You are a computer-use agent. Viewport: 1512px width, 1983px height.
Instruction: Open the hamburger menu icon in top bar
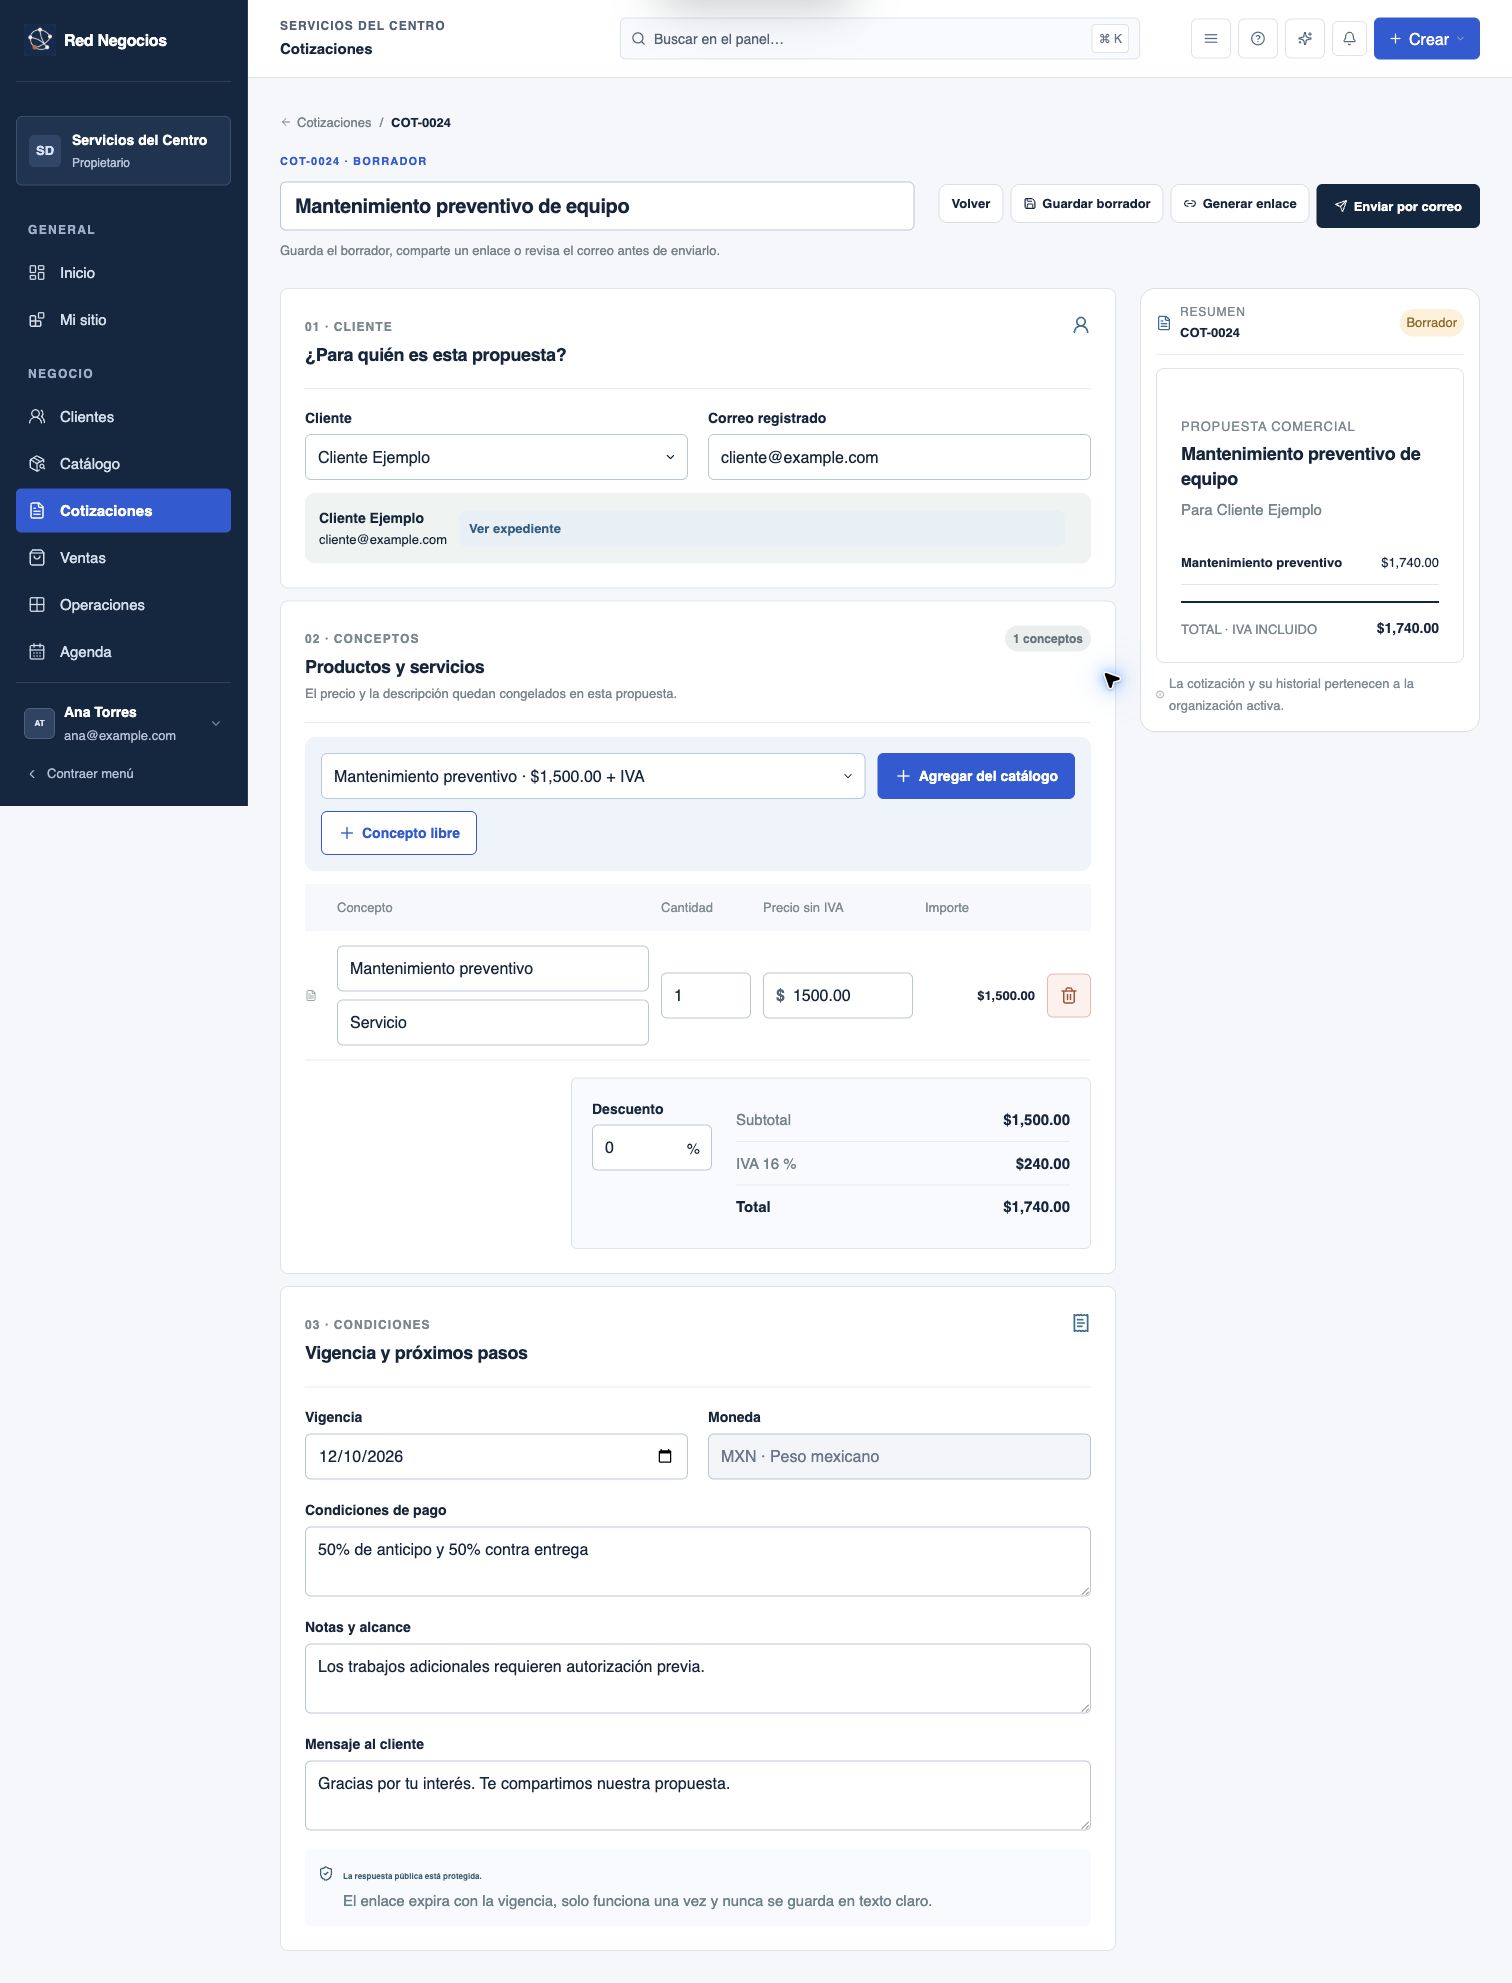tap(1211, 39)
